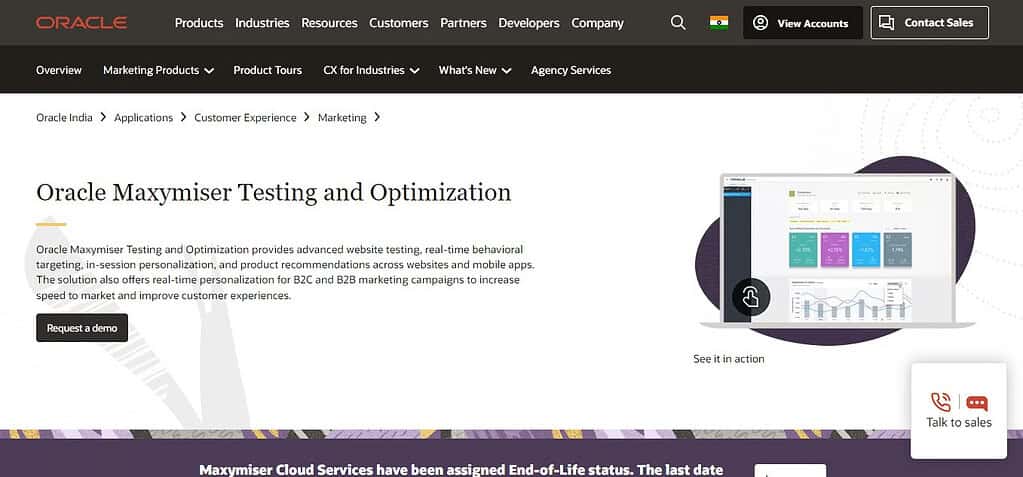
Task: Select the India flag country icon
Action: (x=719, y=23)
